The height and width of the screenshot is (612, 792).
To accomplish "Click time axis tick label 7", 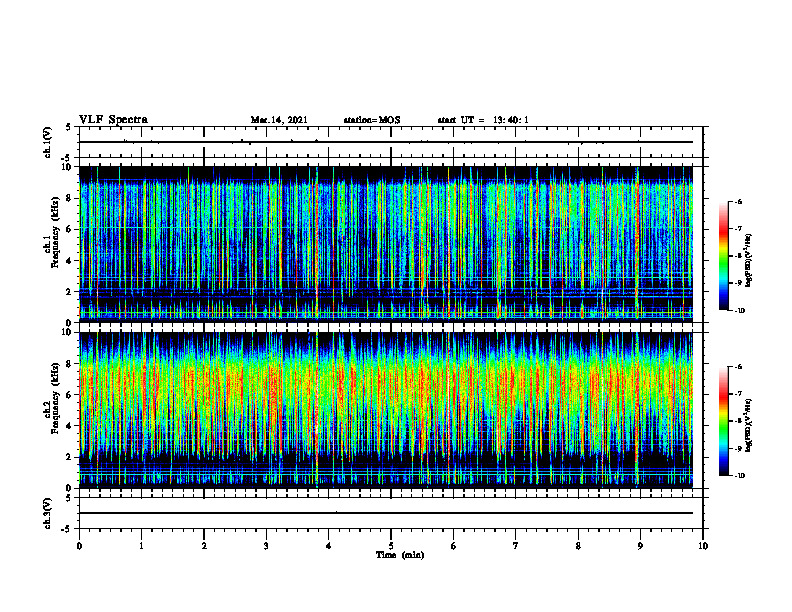I will pyautogui.click(x=516, y=546).
